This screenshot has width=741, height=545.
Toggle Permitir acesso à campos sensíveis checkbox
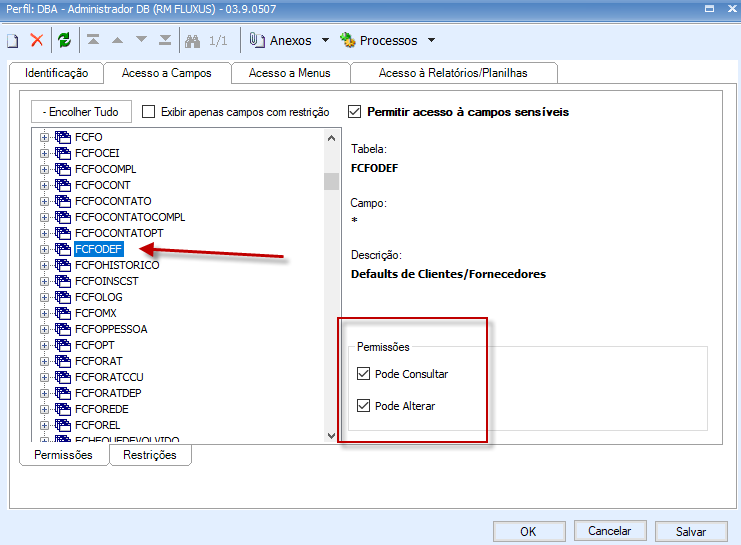[x=354, y=112]
